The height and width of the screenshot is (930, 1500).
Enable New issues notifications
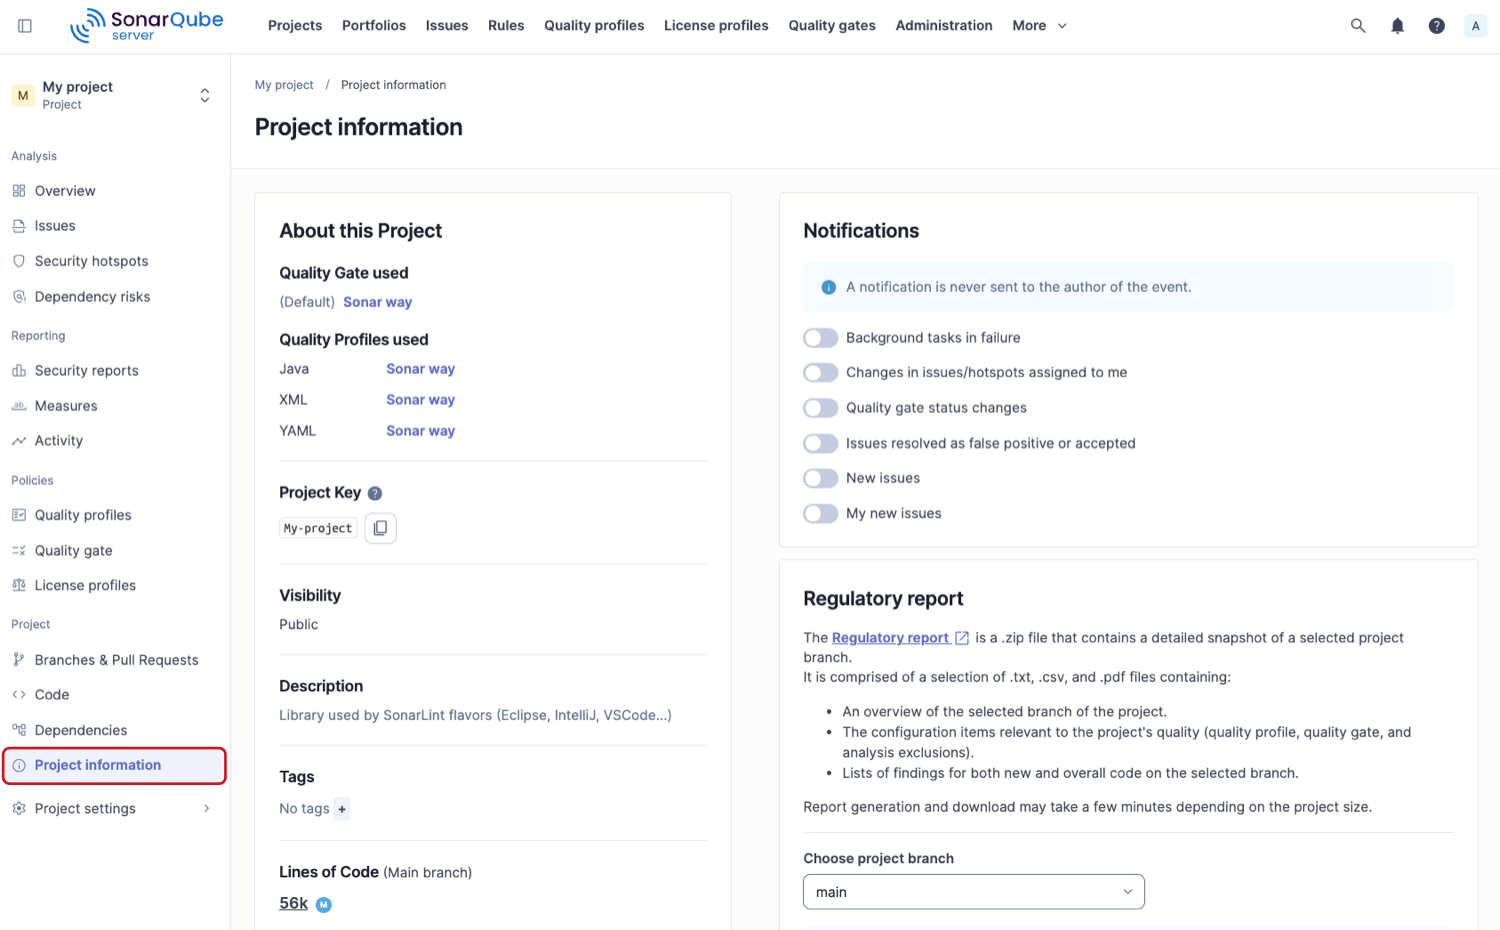tap(820, 478)
